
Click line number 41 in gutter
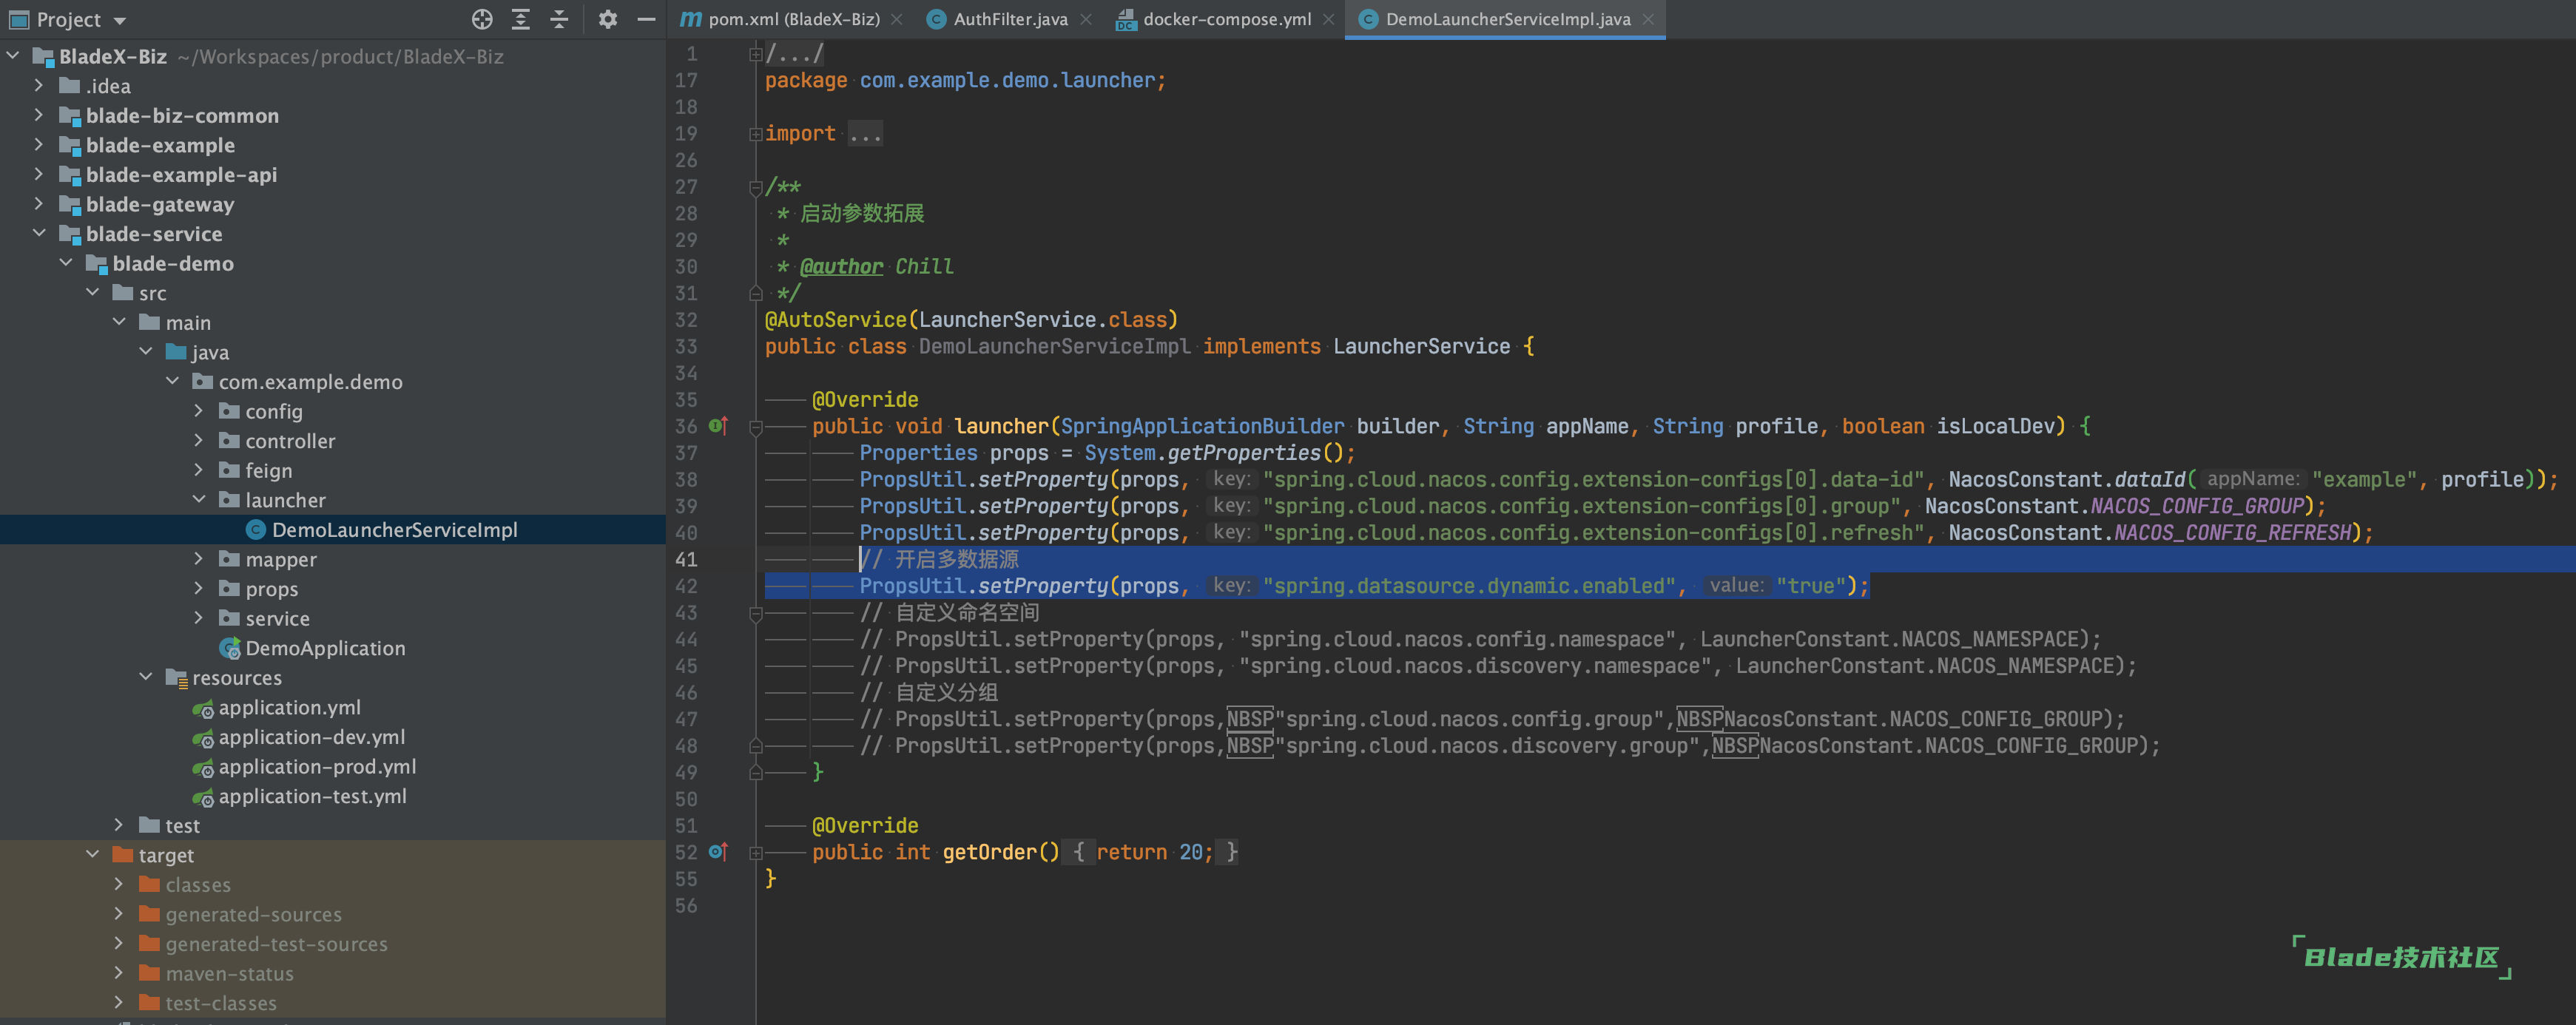pos(686,560)
